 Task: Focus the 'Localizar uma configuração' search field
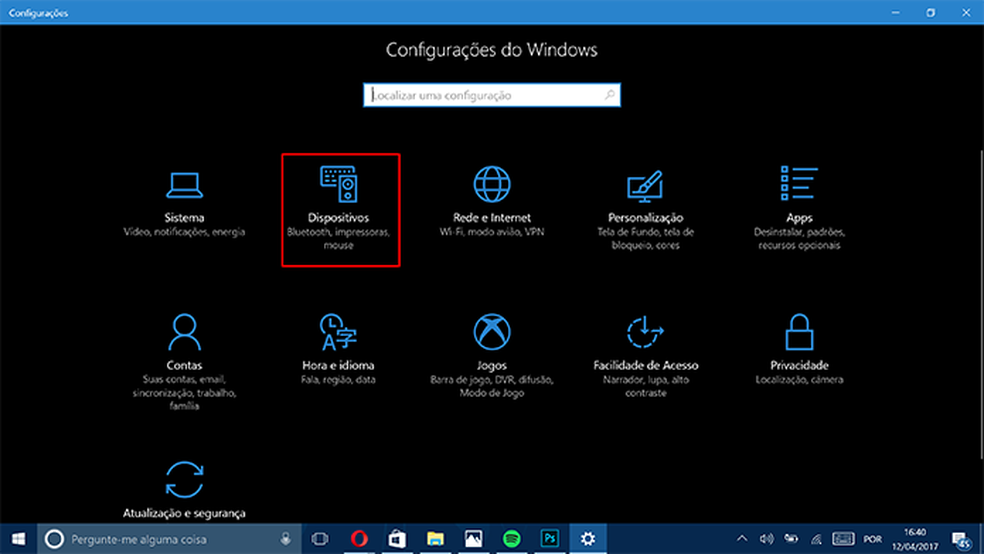click(x=492, y=95)
